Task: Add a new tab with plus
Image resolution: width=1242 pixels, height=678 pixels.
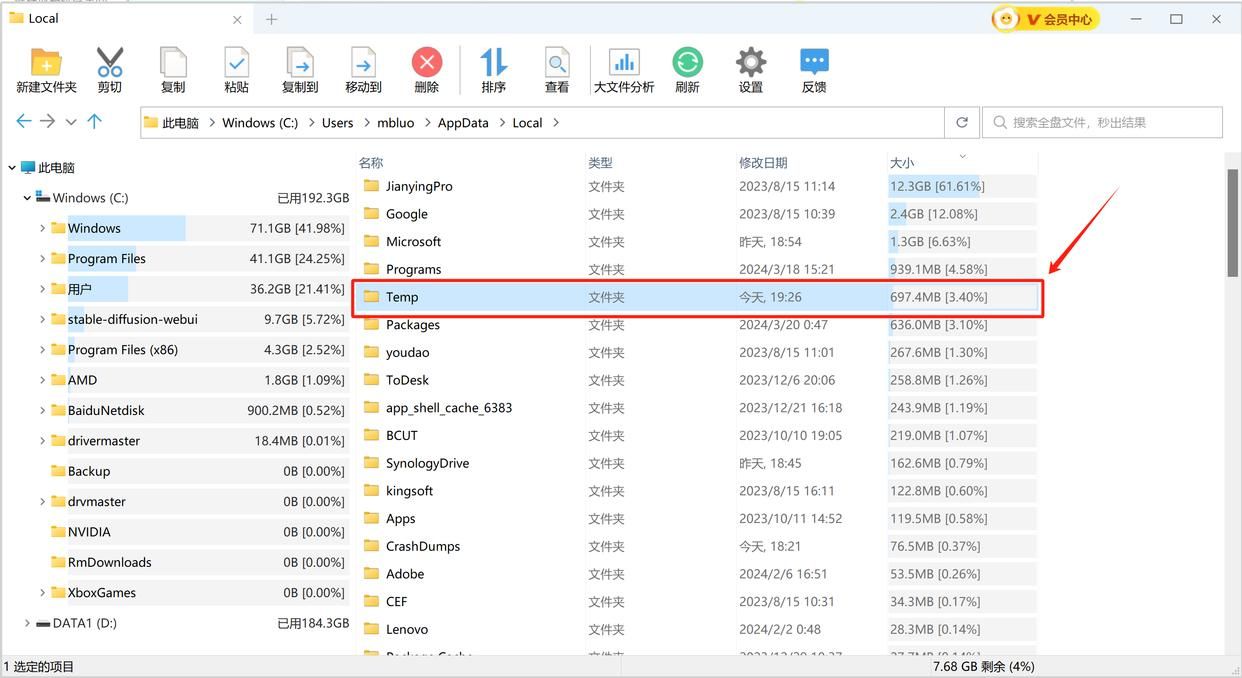Action: point(271,19)
